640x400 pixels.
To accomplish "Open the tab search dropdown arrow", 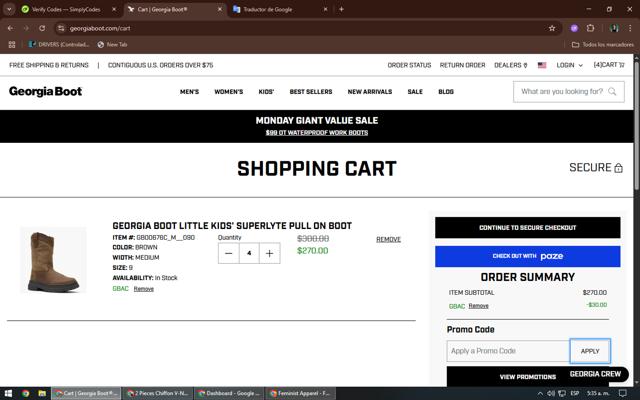I will (x=9, y=9).
